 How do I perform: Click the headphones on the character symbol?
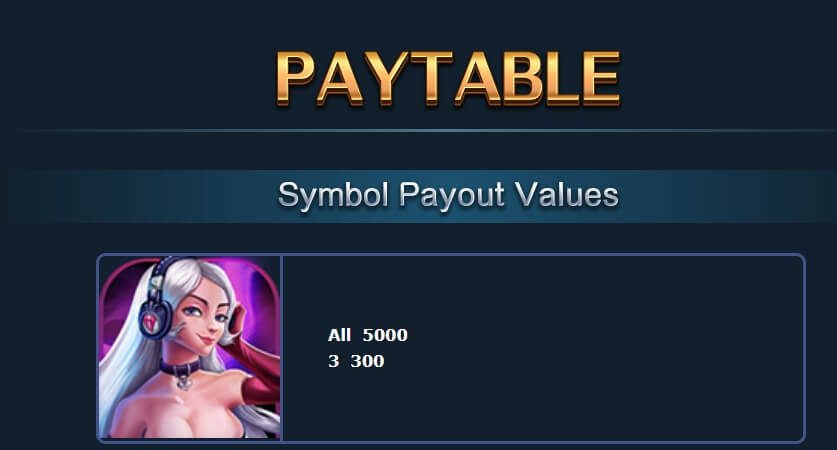pyautogui.click(x=155, y=309)
